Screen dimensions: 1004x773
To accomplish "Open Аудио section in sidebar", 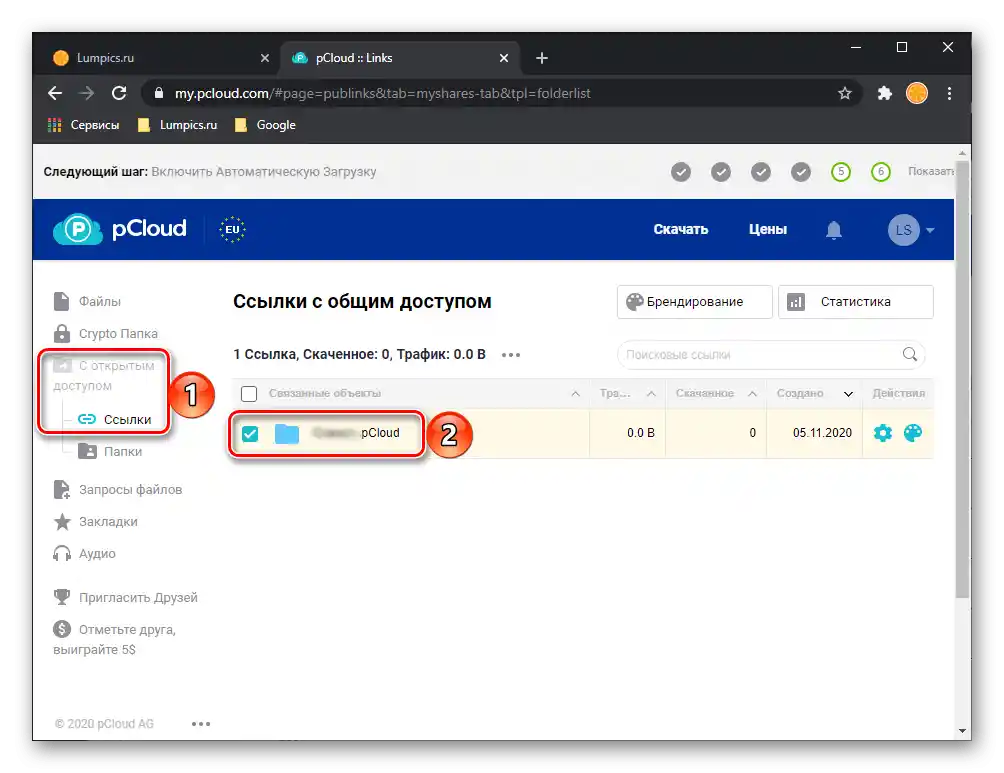I will click(x=85, y=553).
